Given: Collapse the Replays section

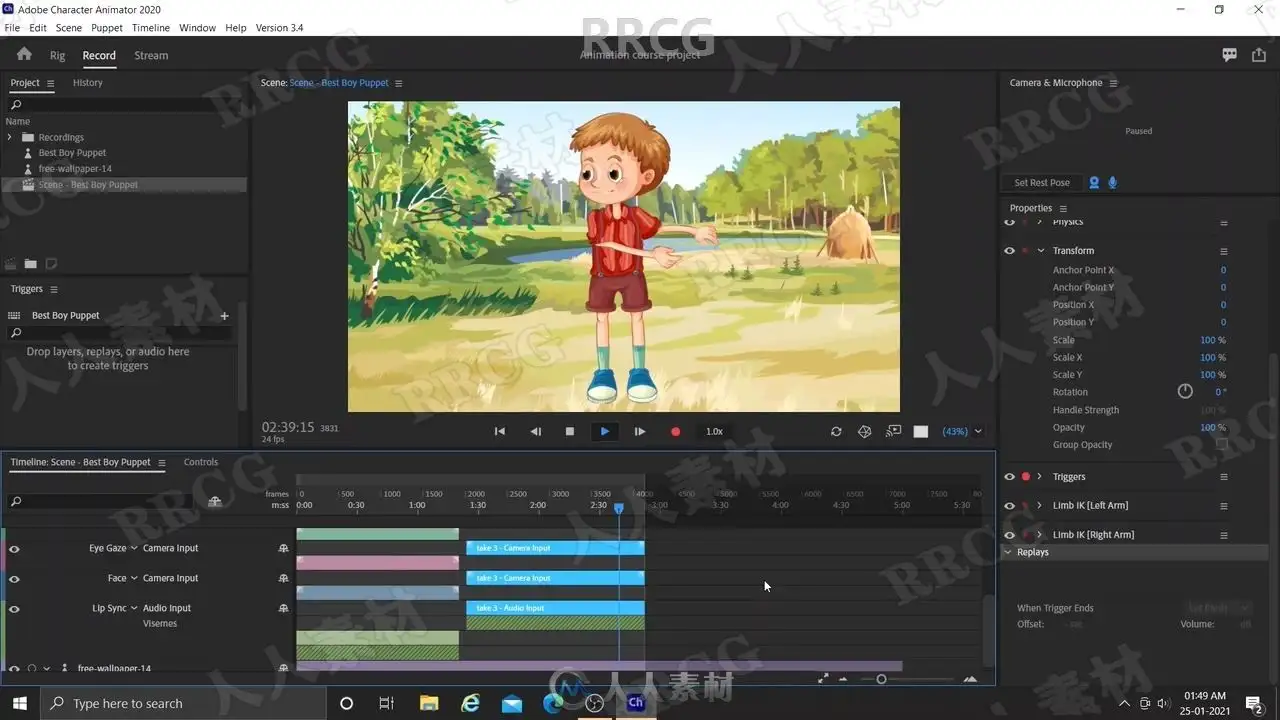Looking at the screenshot, I should coord(1007,552).
